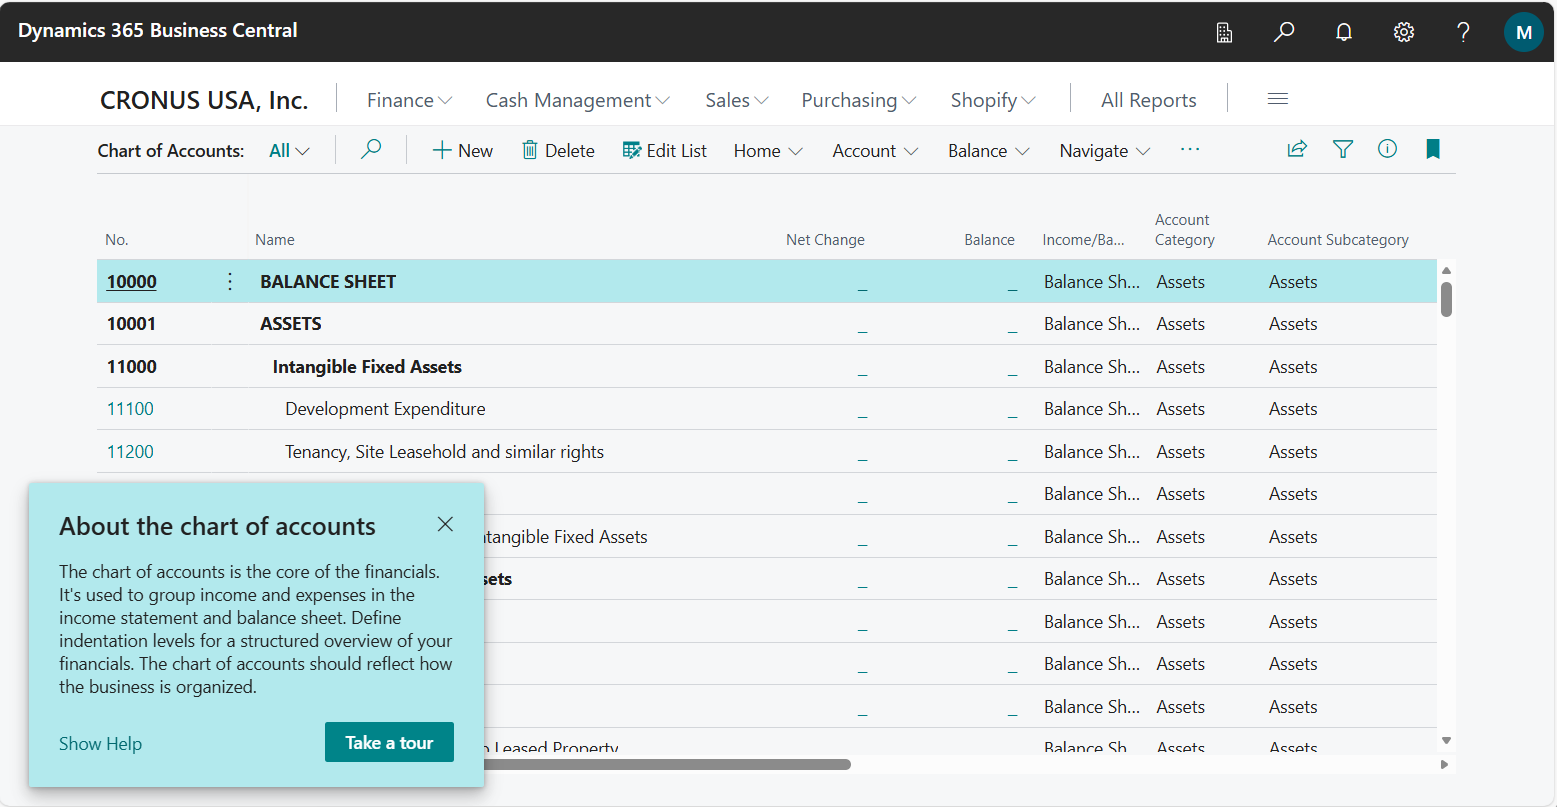Select the Cash Management menu
The width and height of the screenshot is (1557, 807).
pyautogui.click(x=576, y=99)
